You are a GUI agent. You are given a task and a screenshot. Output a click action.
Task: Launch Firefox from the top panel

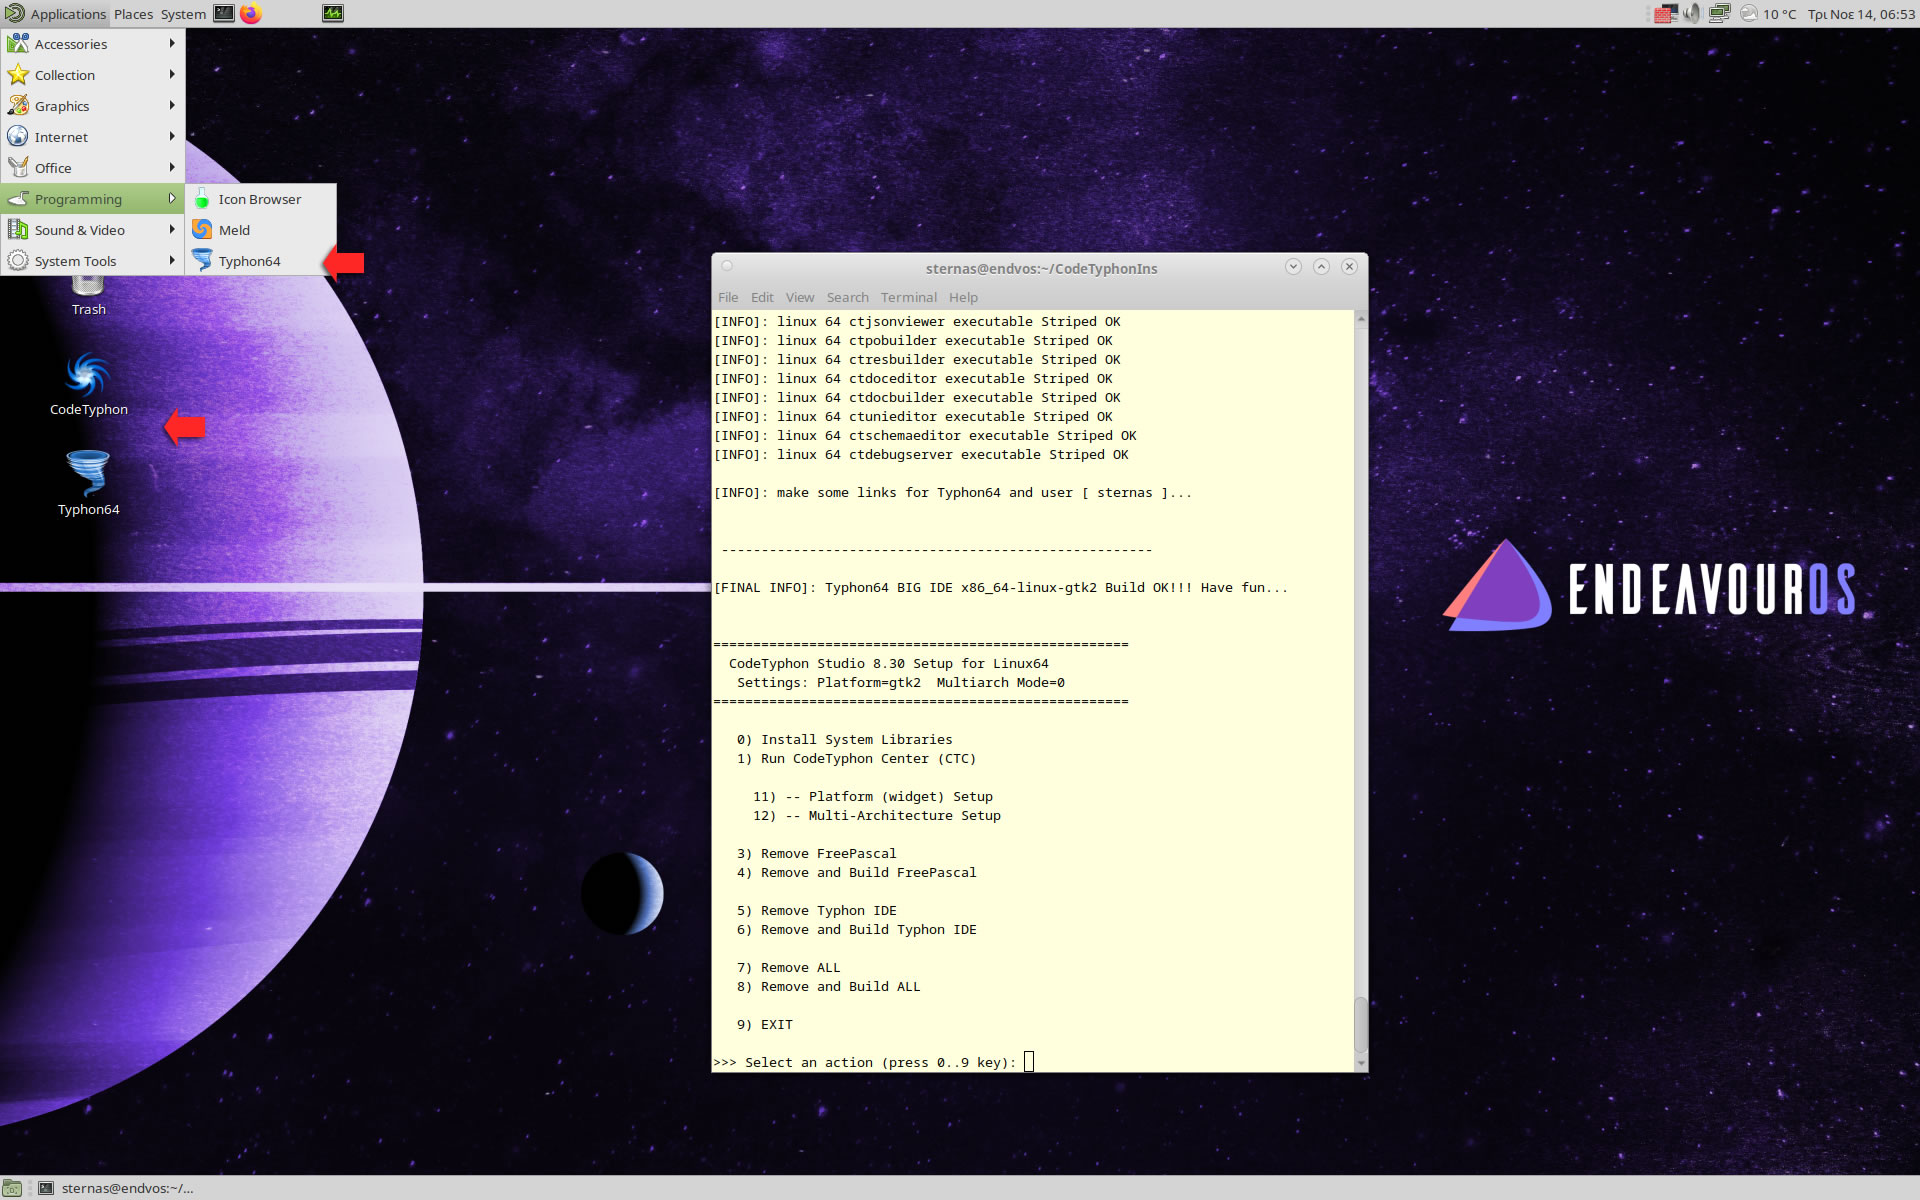coord(251,14)
